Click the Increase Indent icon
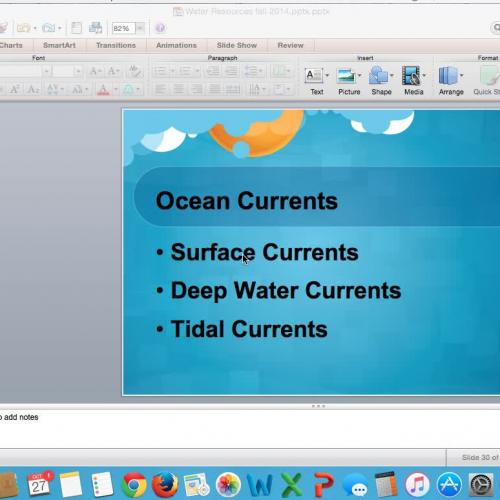The width and height of the screenshot is (500, 500). coord(231,71)
